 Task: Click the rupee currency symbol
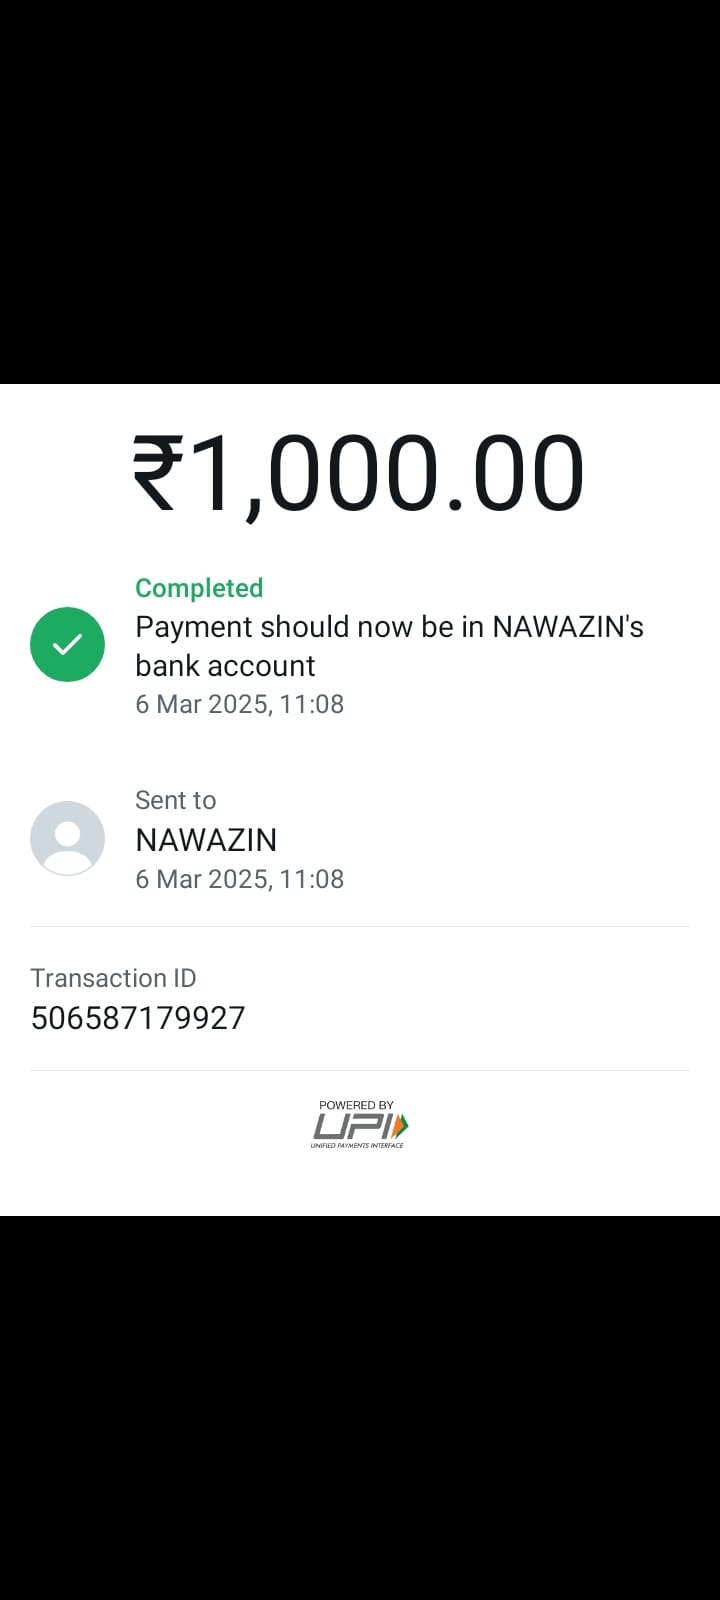159,473
